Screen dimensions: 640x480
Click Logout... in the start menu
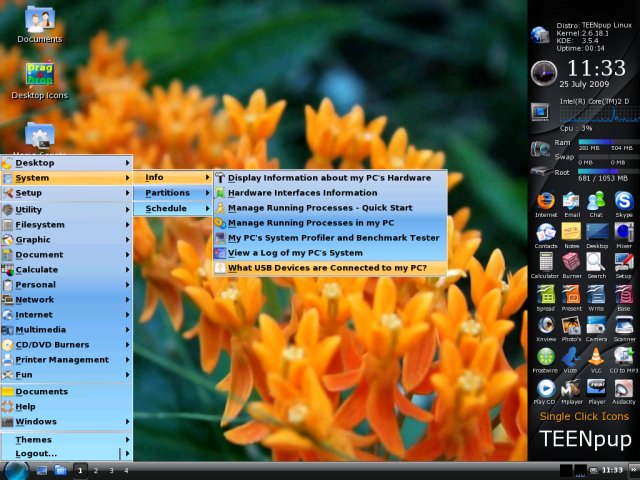(x=36, y=453)
